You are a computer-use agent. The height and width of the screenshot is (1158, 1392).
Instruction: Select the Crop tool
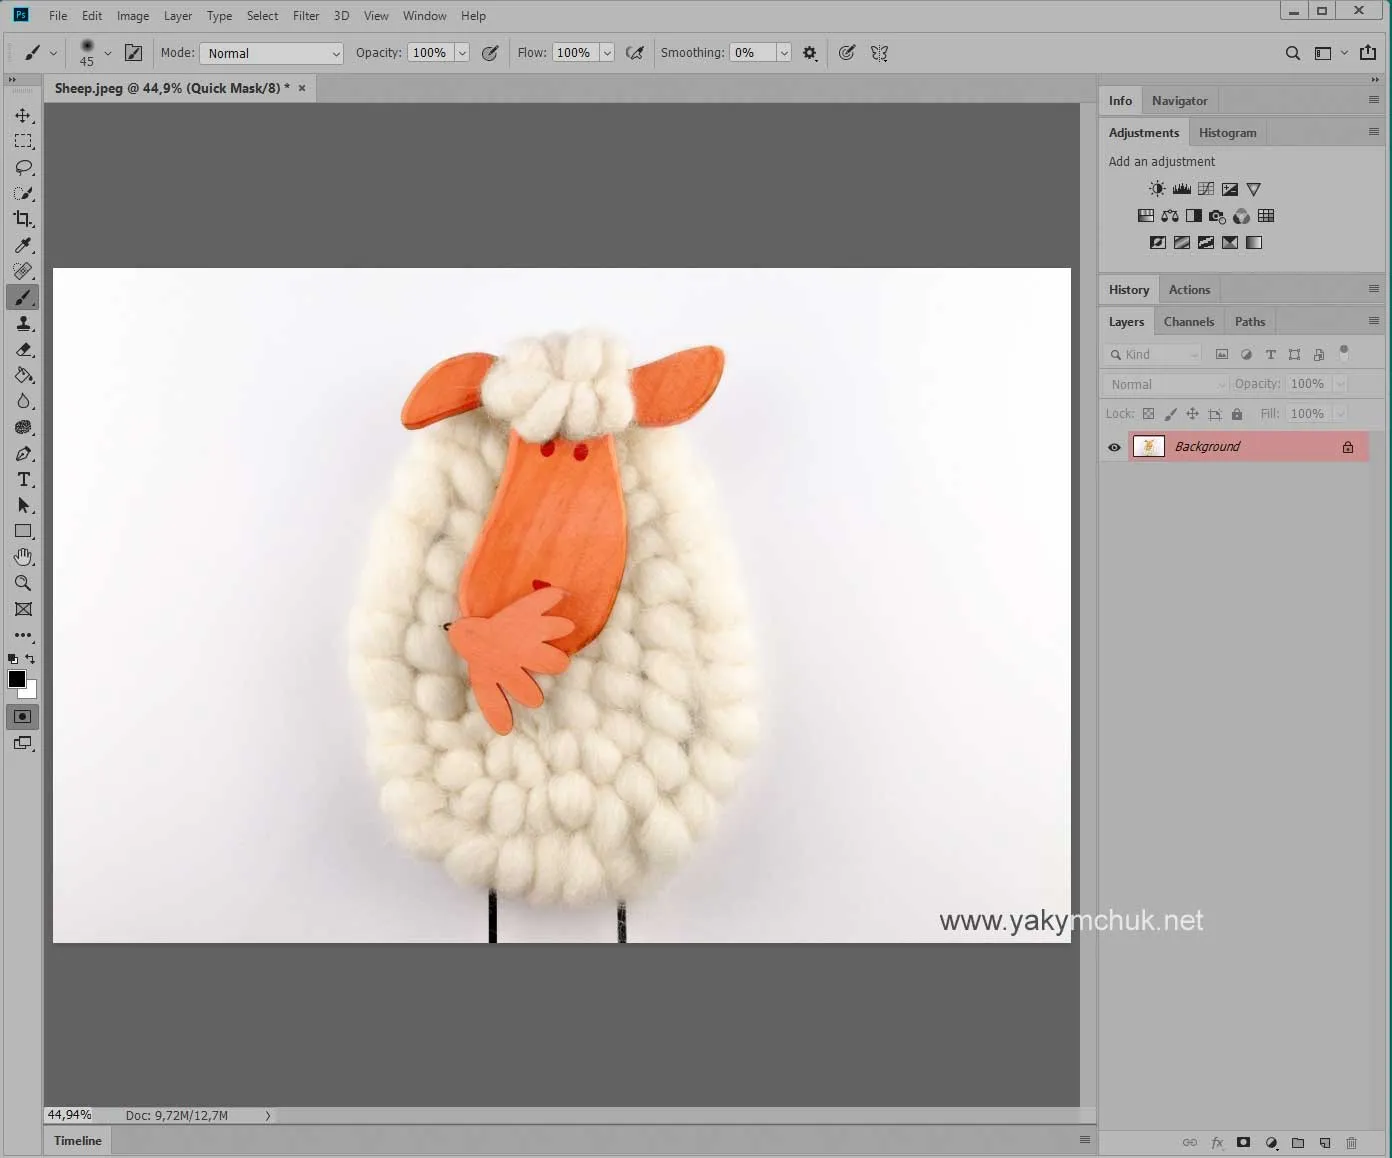tap(23, 219)
